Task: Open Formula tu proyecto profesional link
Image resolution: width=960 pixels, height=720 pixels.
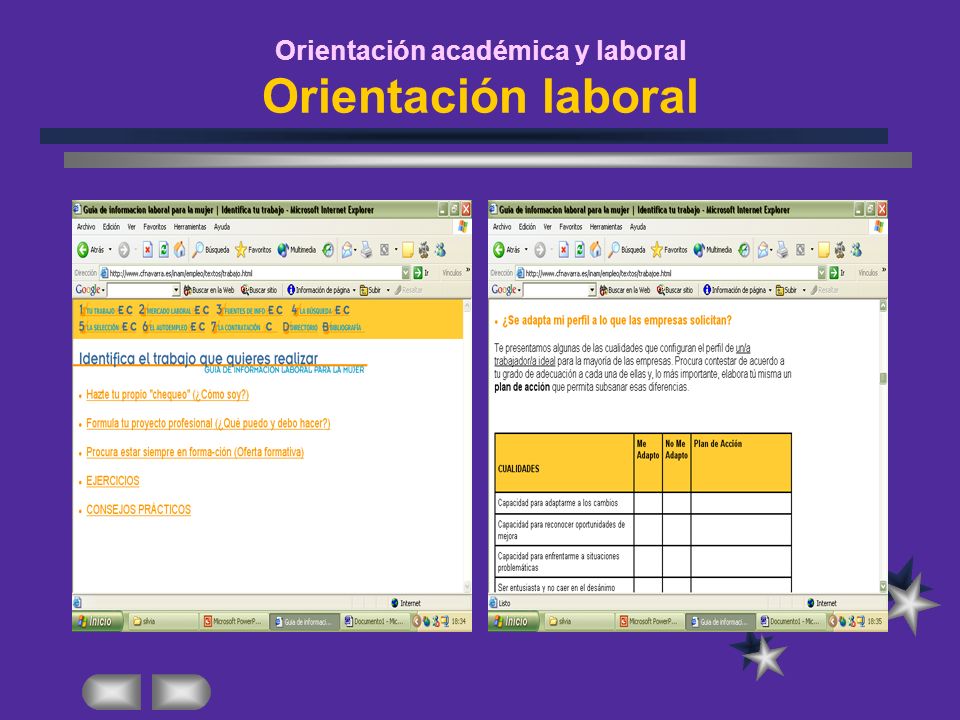Action: click(208, 424)
